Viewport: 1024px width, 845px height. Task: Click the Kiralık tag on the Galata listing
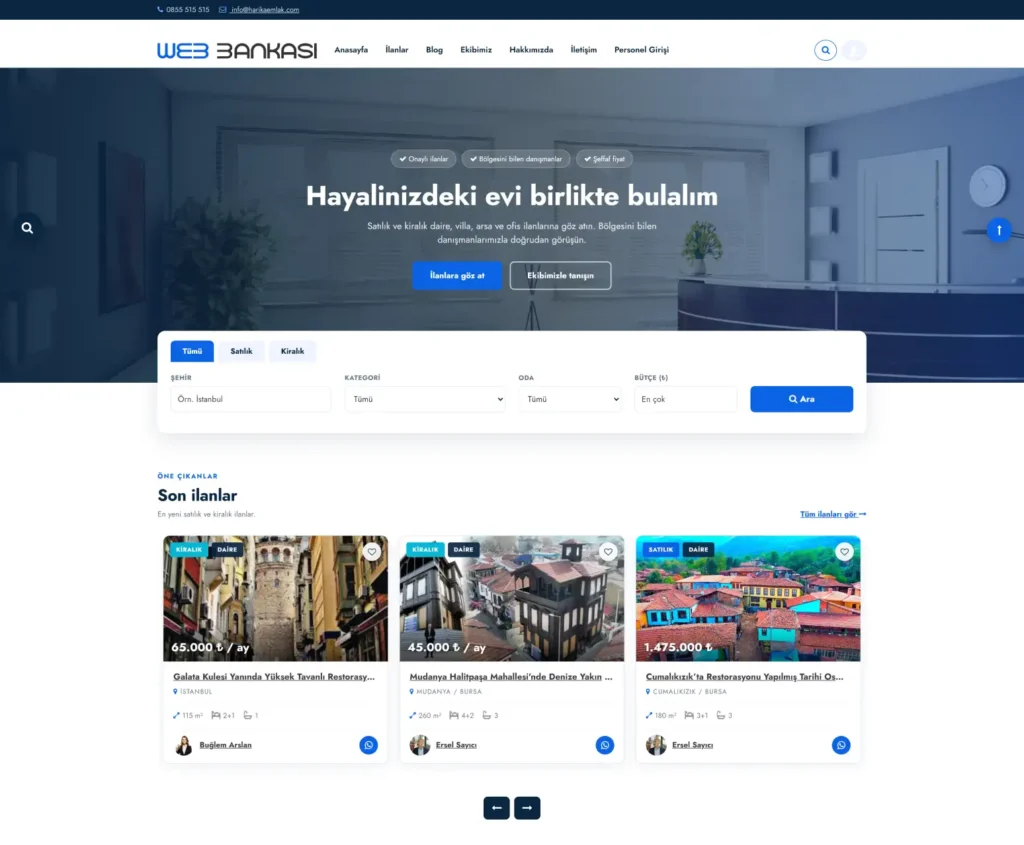tap(189, 550)
